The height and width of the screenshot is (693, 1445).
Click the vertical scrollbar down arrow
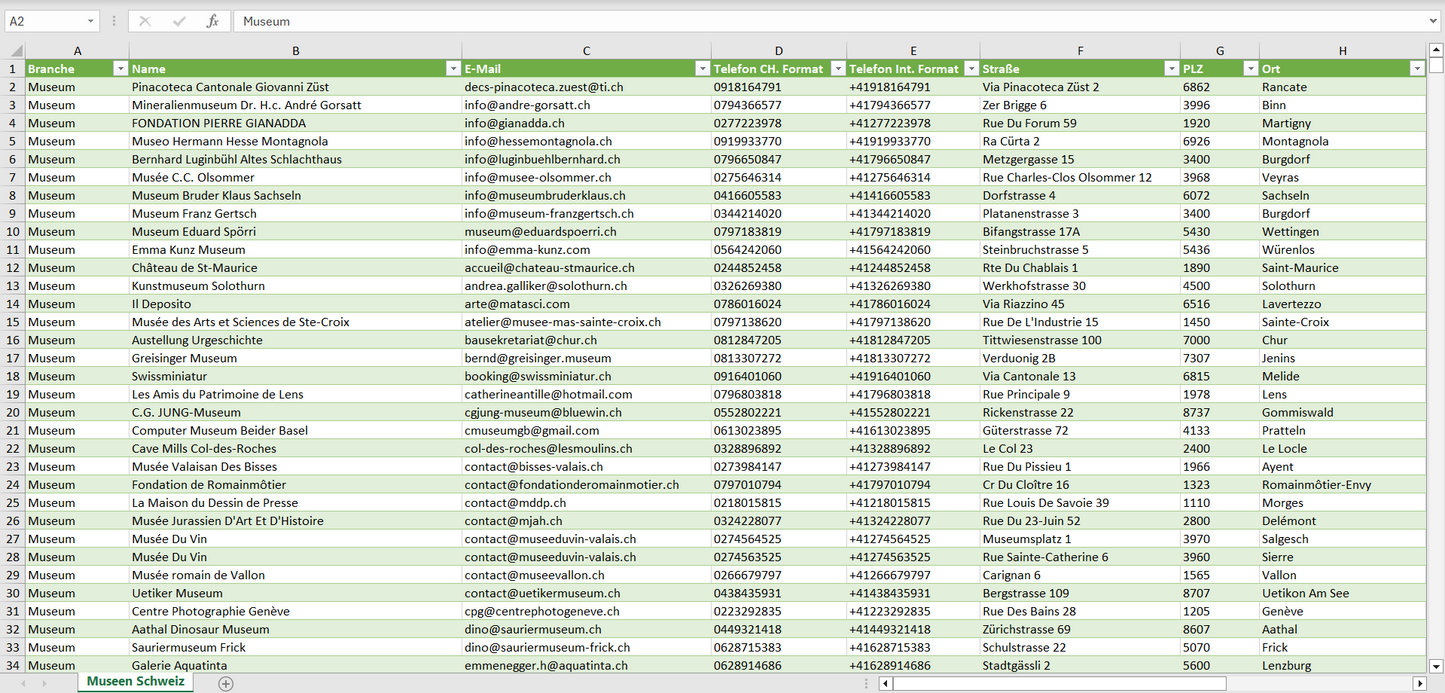[x=1436, y=665]
